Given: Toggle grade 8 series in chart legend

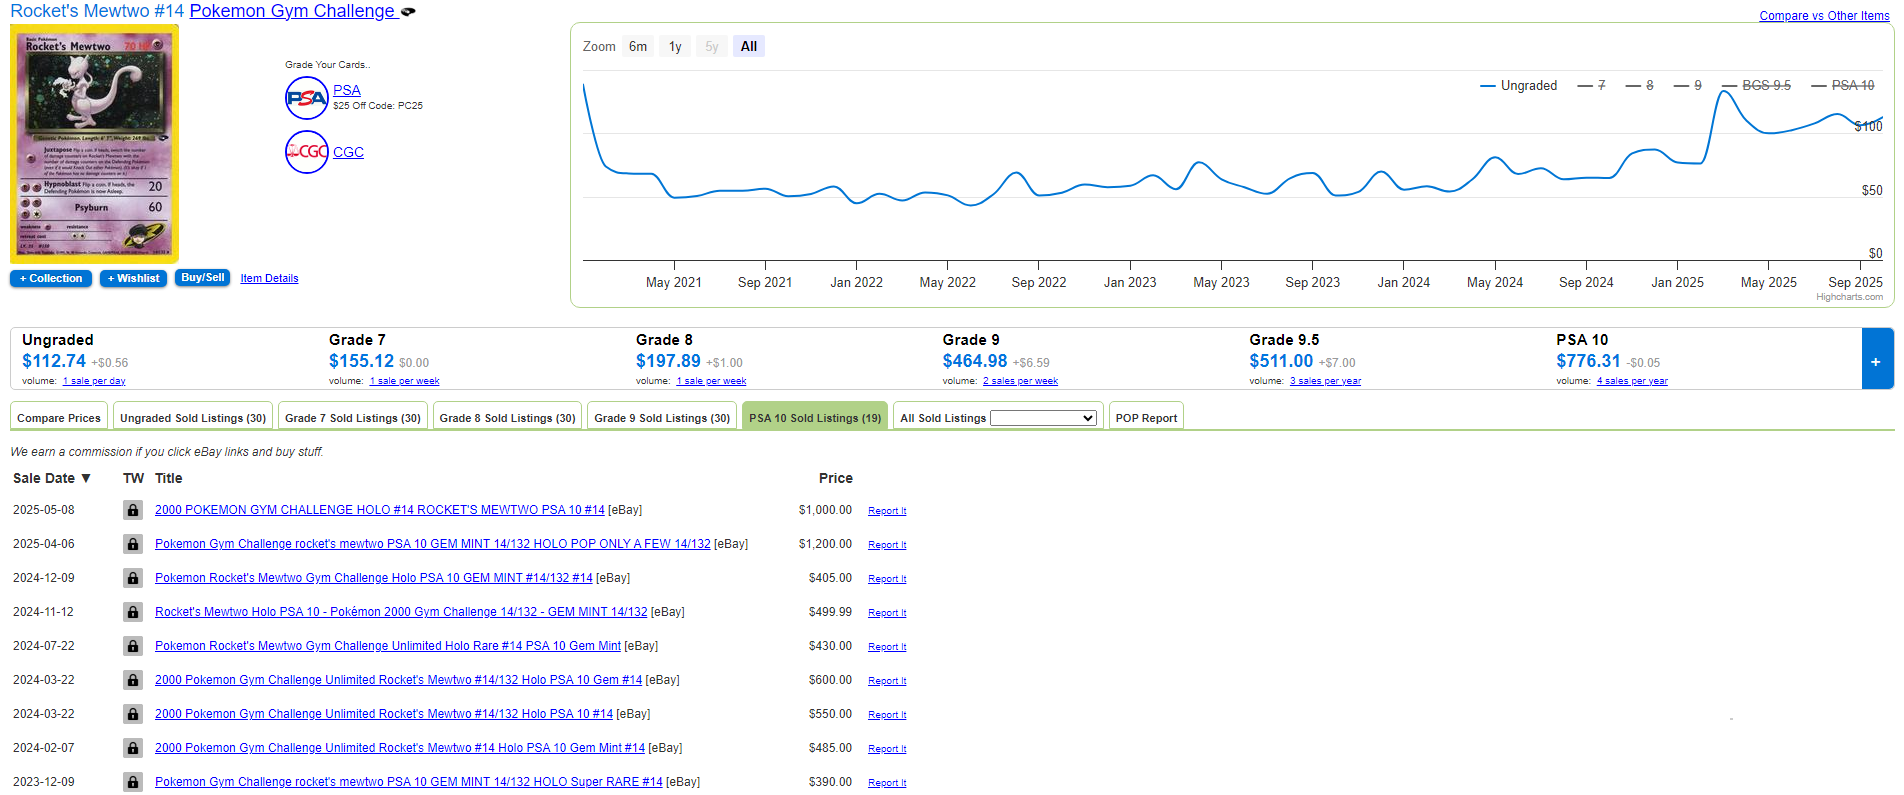Looking at the screenshot, I should pyautogui.click(x=1640, y=86).
